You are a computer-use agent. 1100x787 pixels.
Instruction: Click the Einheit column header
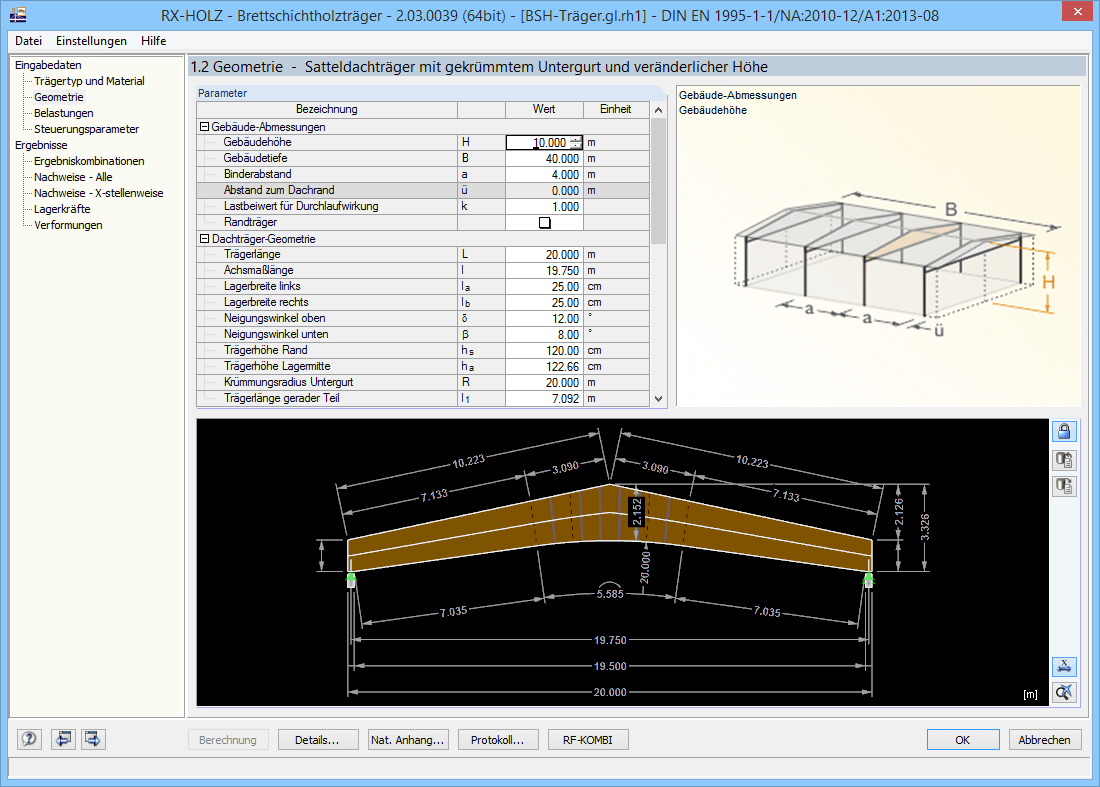pyautogui.click(x=616, y=109)
